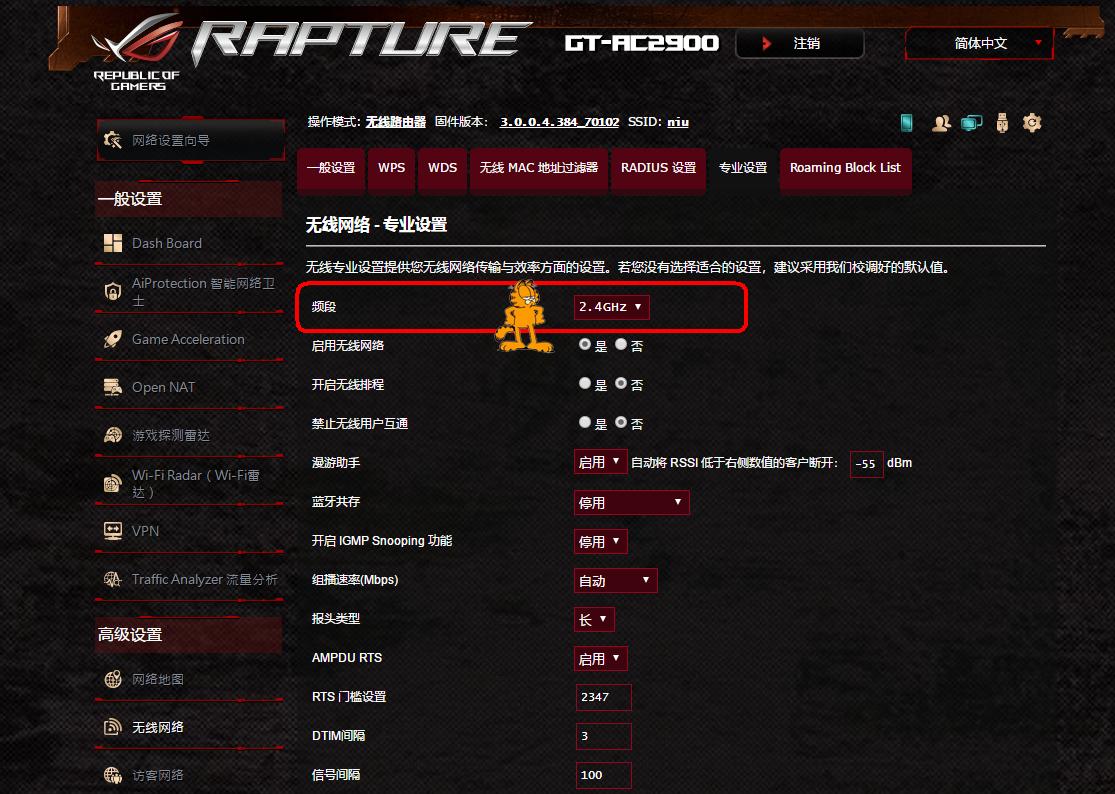Viewport: 1115px width, 794px height.
Task: Open the 频段 dropdown showing 2.4GHz
Action: (611, 307)
